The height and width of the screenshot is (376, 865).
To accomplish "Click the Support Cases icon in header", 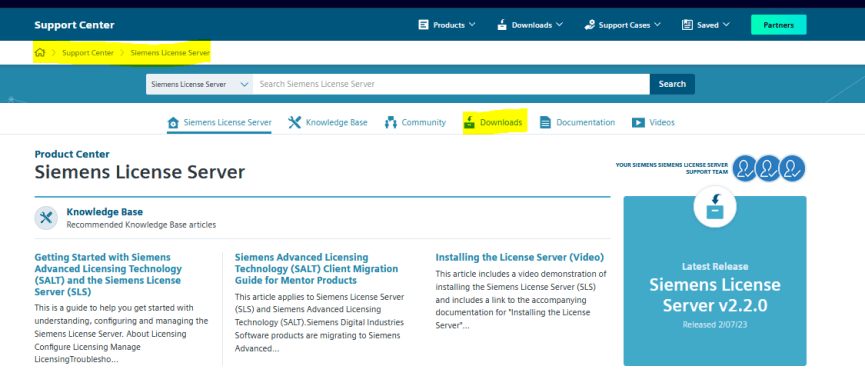I will tap(590, 25).
